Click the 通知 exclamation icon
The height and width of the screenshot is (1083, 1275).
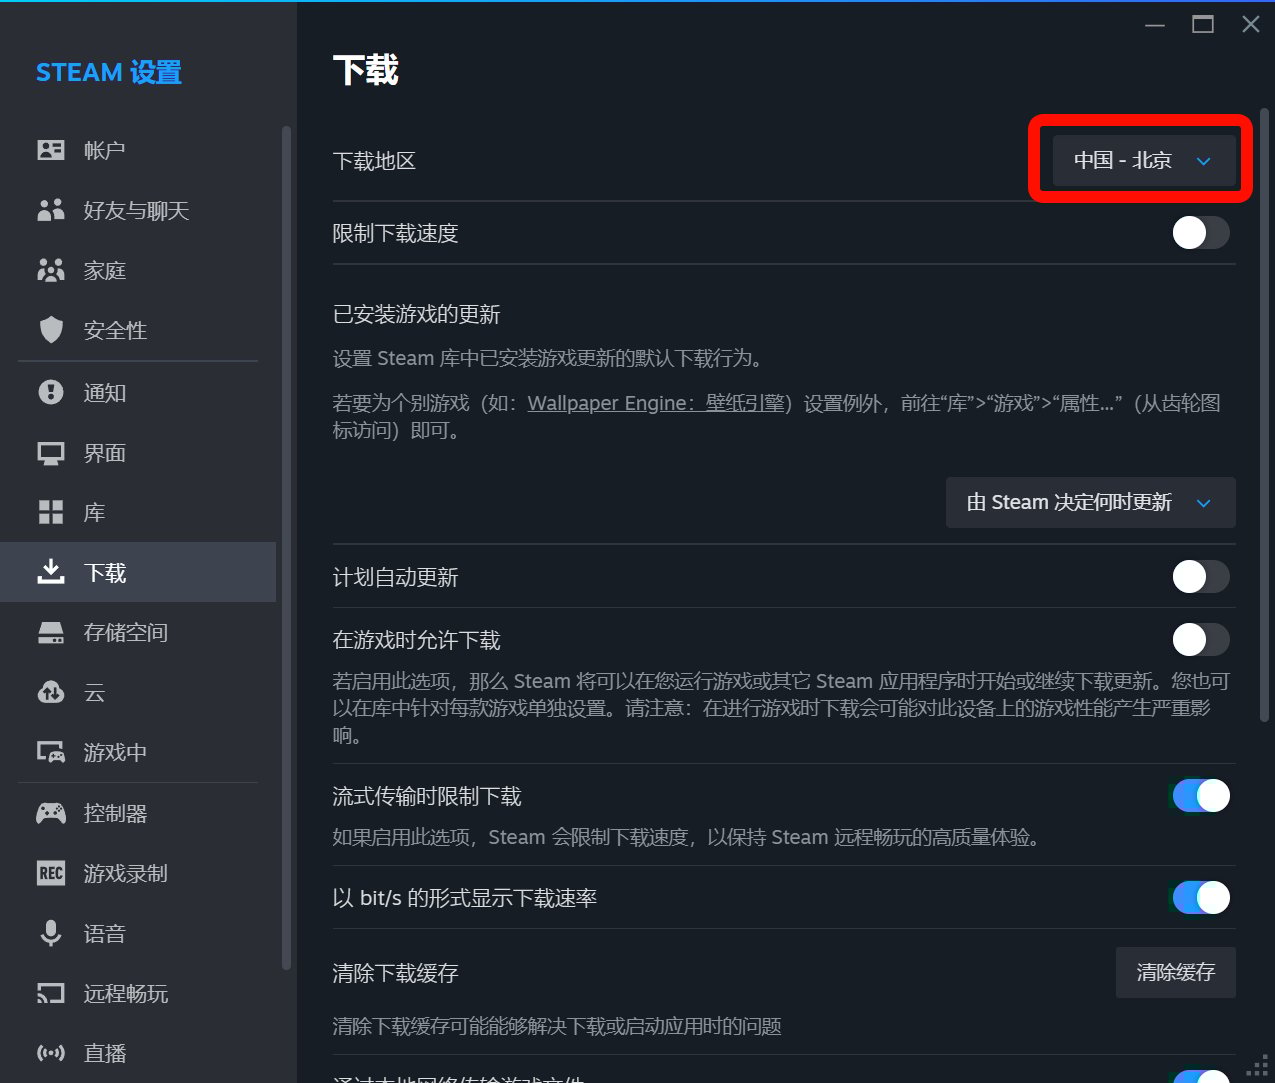click(51, 392)
